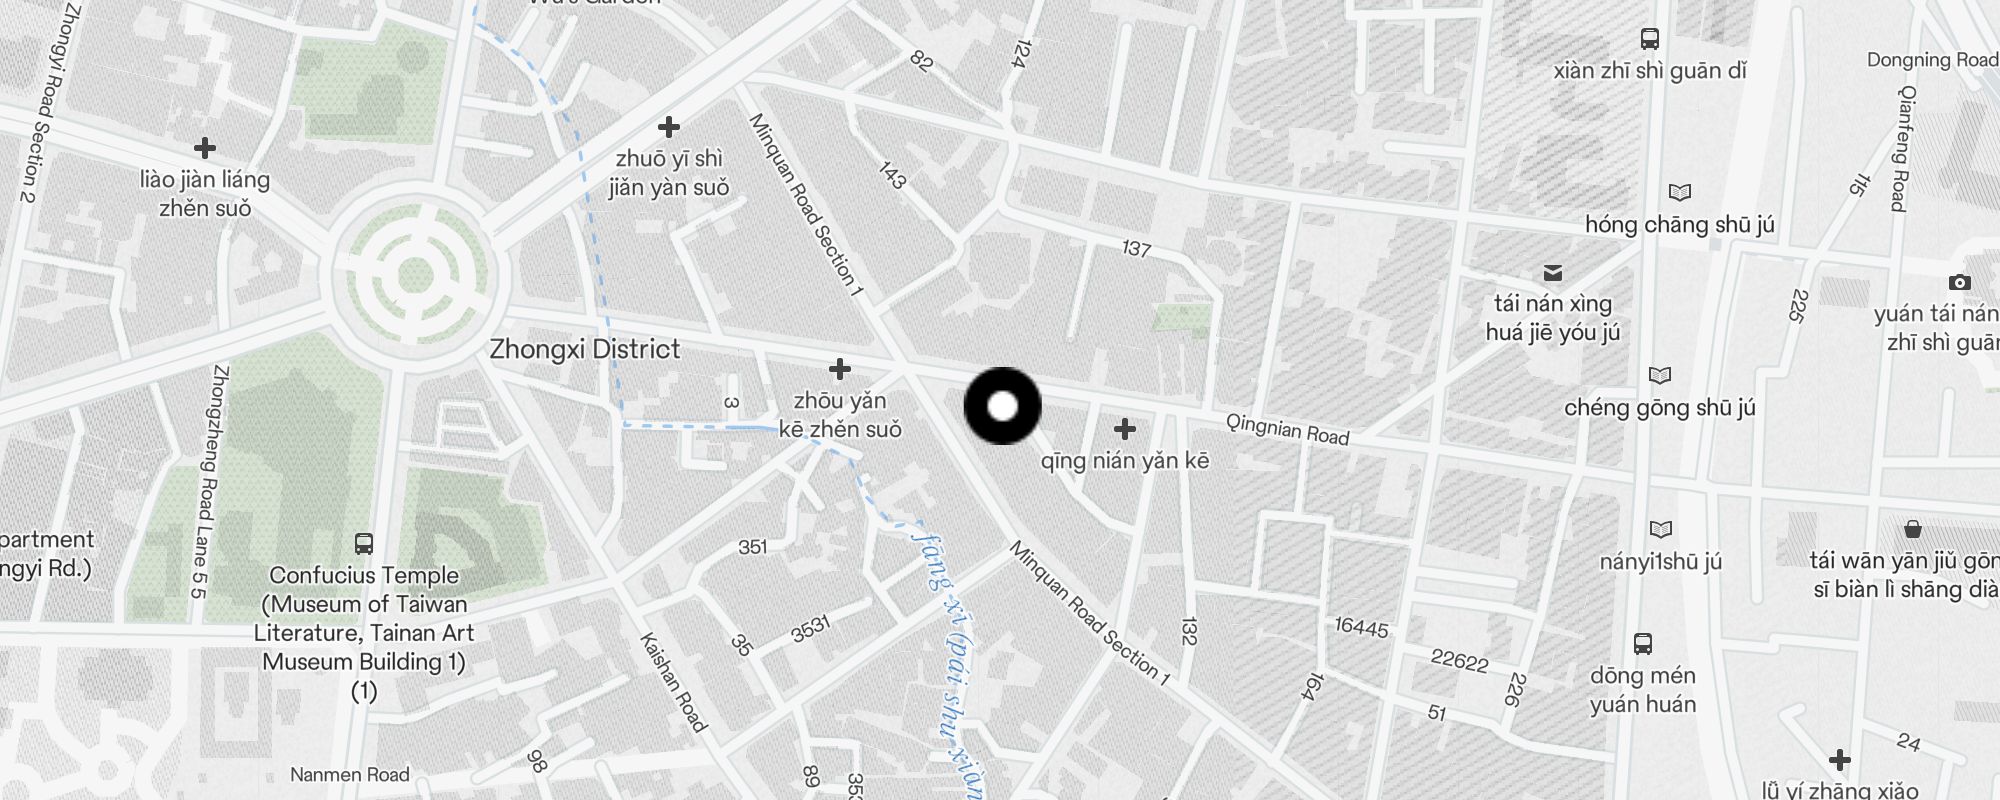
Task: Select the Confucius Temple place label
Action: [364, 632]
